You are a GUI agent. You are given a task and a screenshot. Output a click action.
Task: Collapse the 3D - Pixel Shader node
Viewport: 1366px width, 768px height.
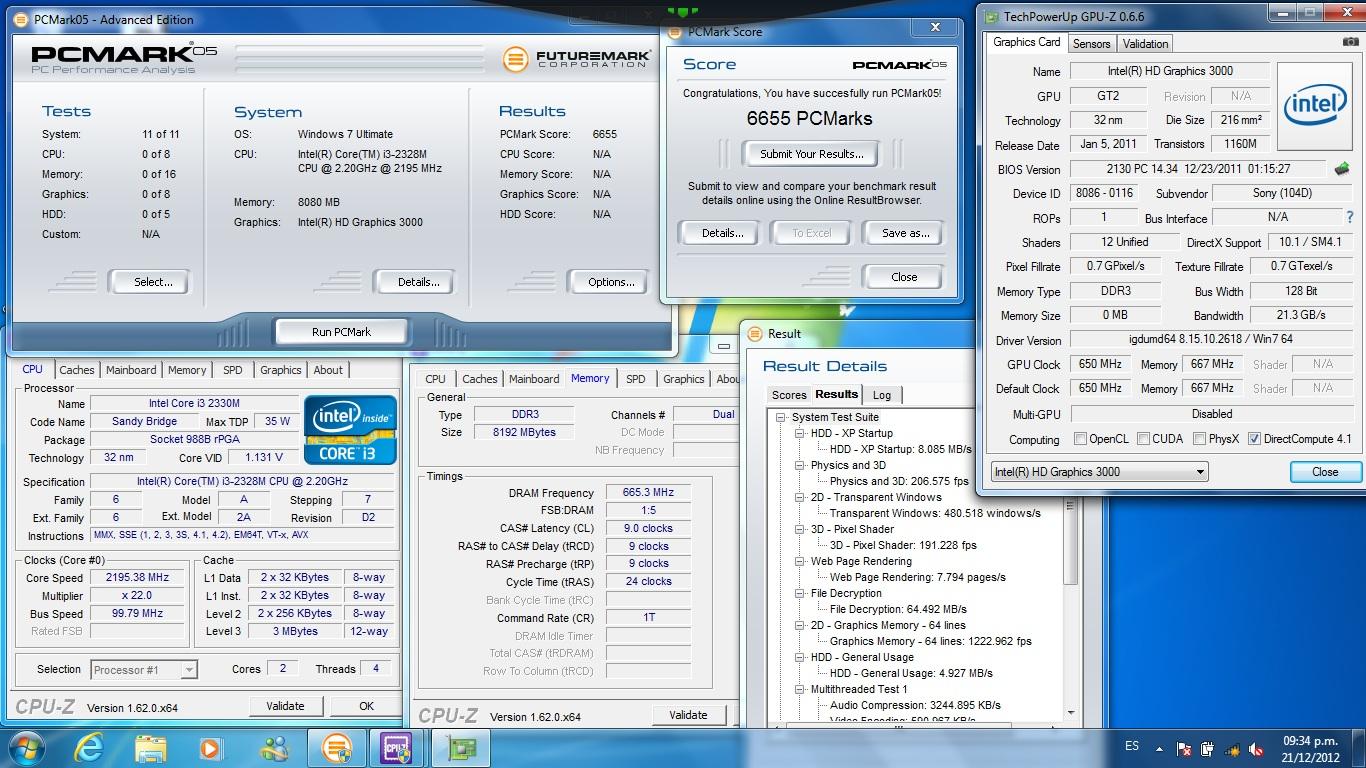800,530
